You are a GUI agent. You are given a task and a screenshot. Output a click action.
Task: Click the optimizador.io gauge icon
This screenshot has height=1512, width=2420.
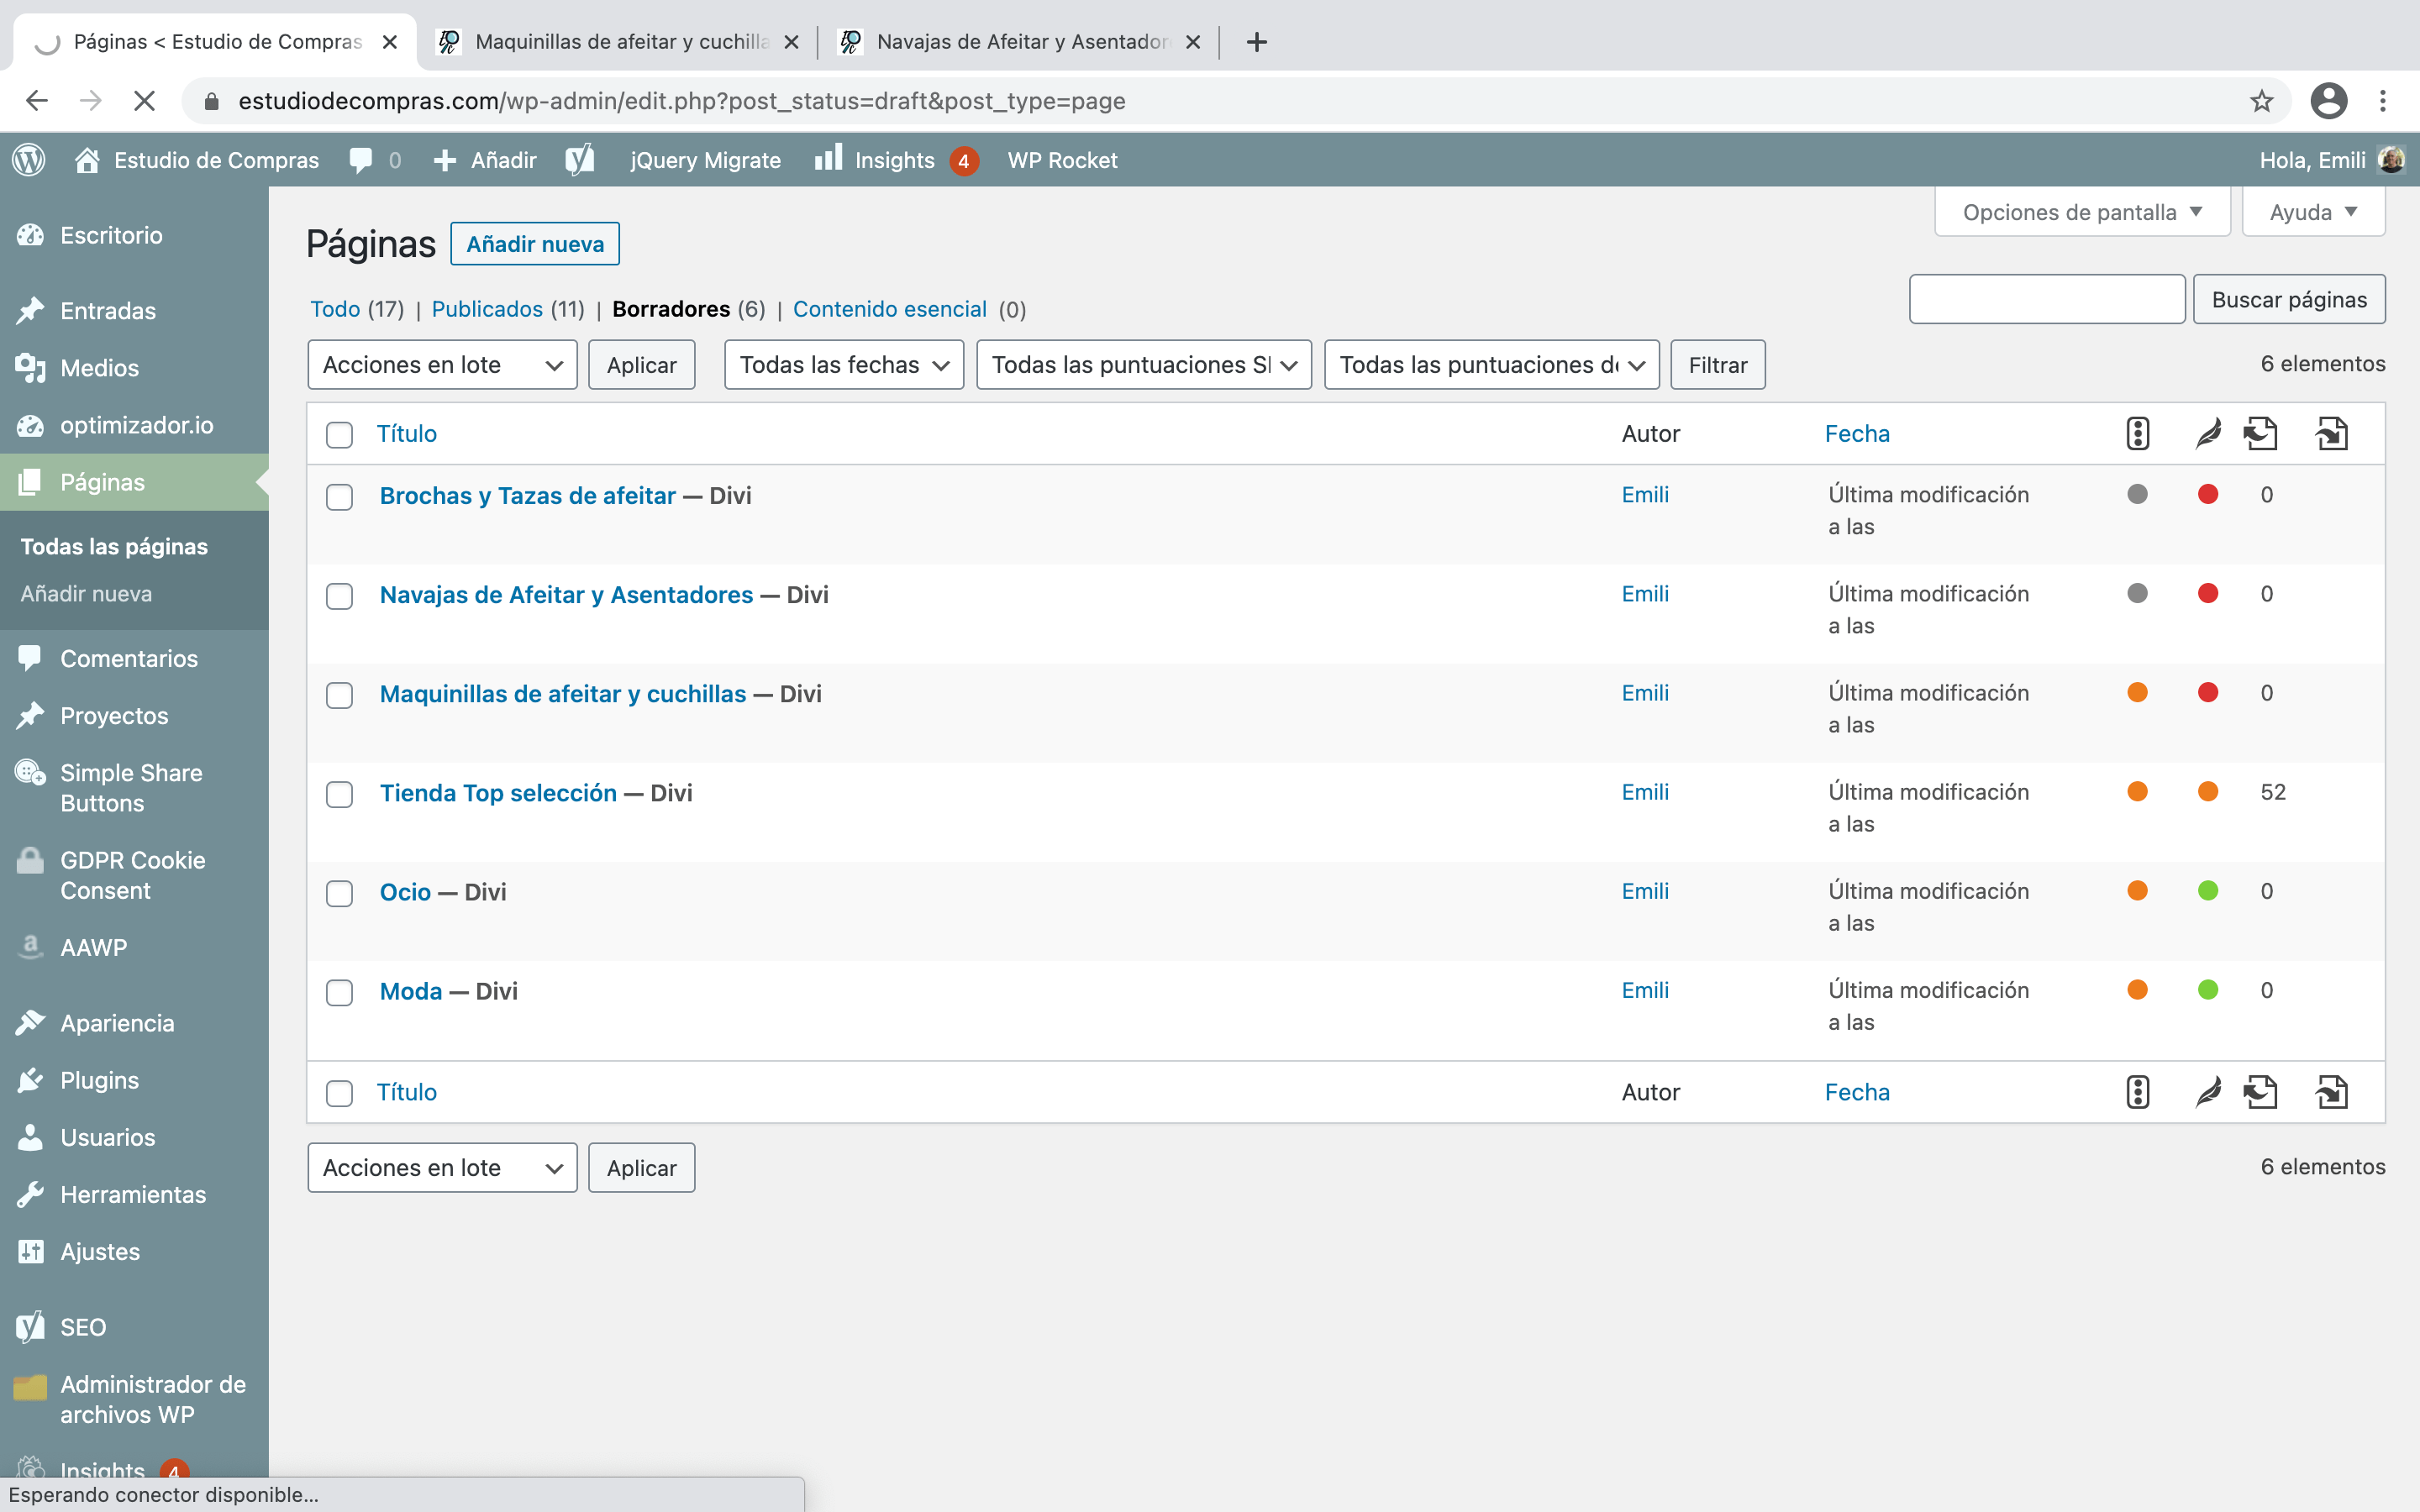pos(30,425)
